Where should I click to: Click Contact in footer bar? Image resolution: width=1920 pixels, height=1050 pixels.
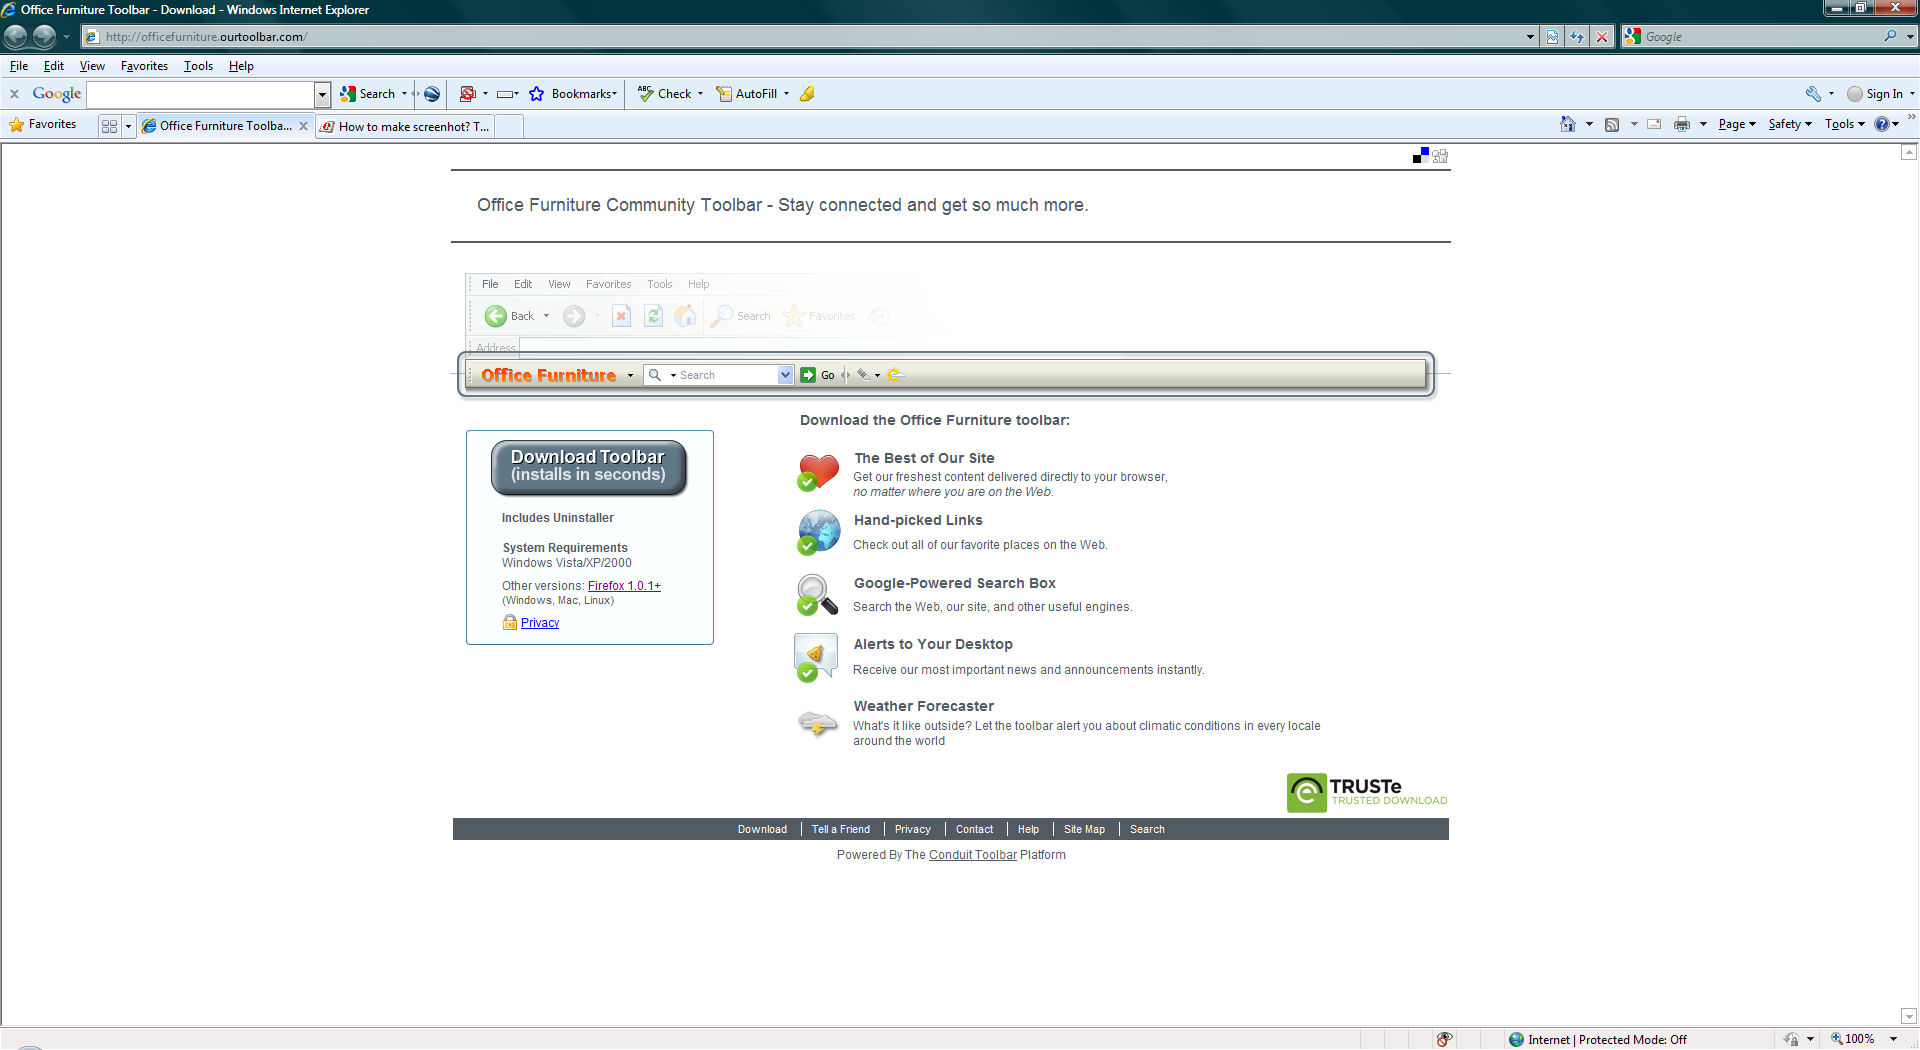(974, 829)
